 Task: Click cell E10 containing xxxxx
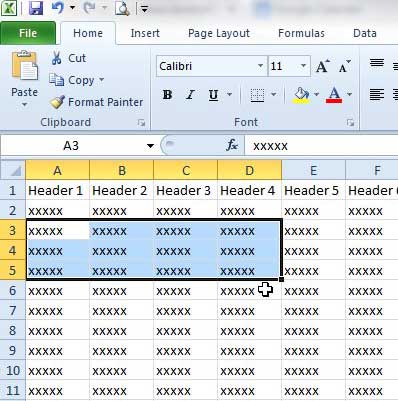point(313,370)
